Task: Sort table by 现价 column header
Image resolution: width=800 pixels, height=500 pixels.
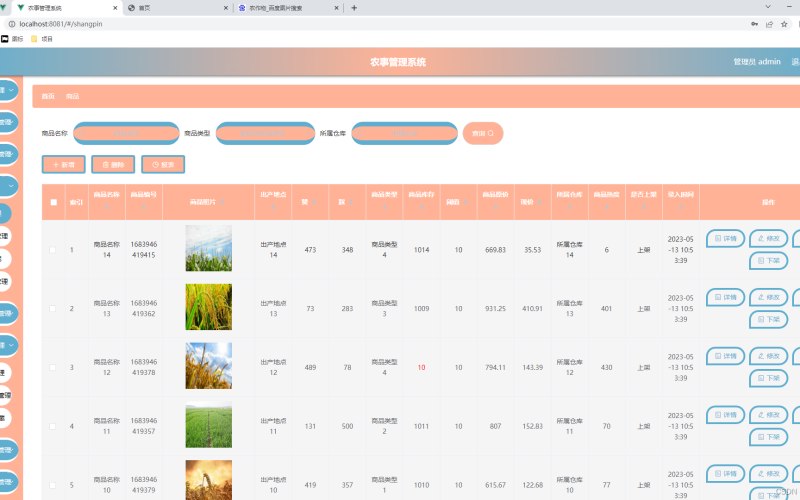Action: pos(531,203)
